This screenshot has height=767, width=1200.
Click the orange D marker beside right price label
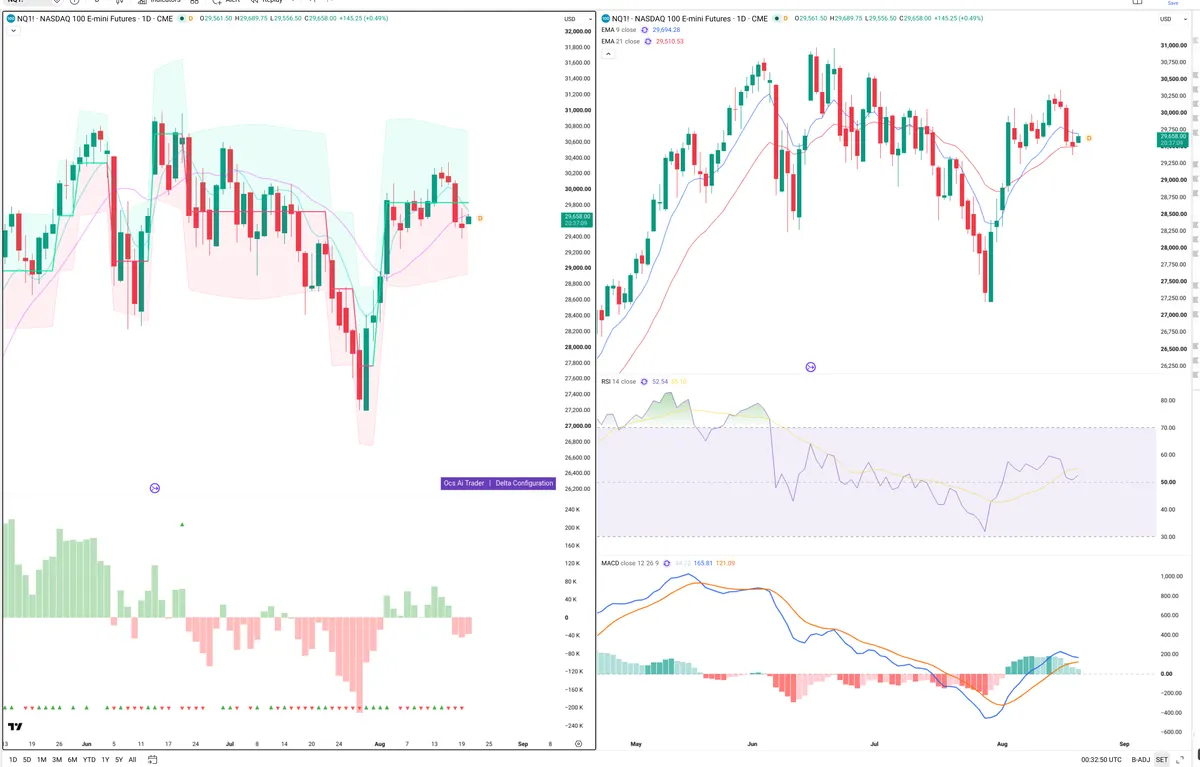coord(1088,138)
